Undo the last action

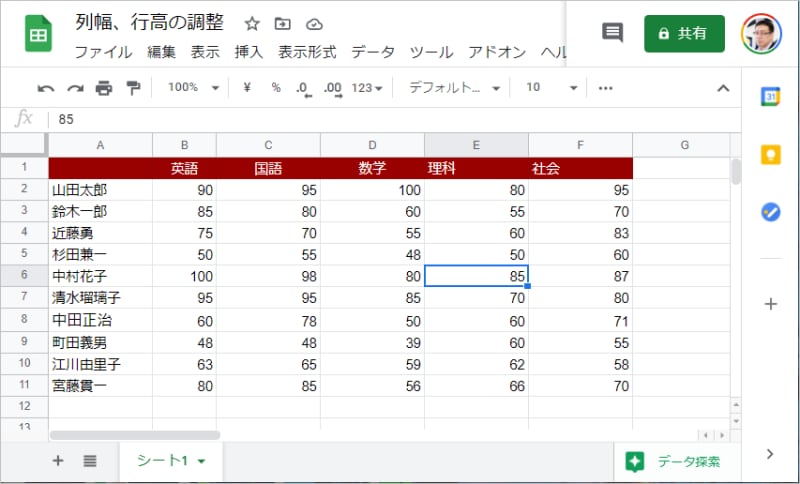pyautogui.click(x=46, y=88)
